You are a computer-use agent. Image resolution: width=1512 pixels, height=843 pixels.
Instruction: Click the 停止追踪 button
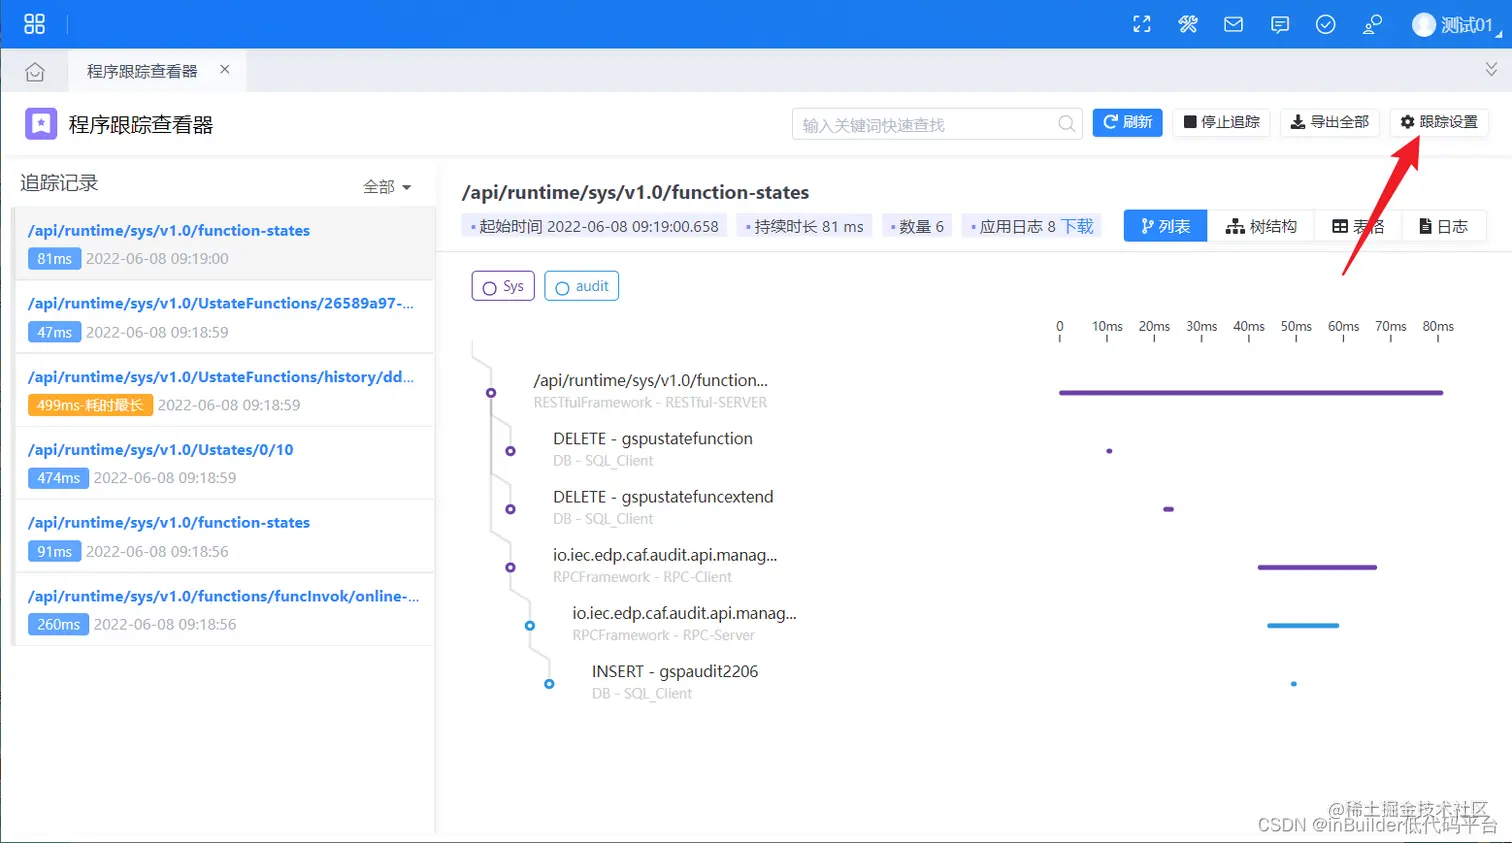[1221, 122]
